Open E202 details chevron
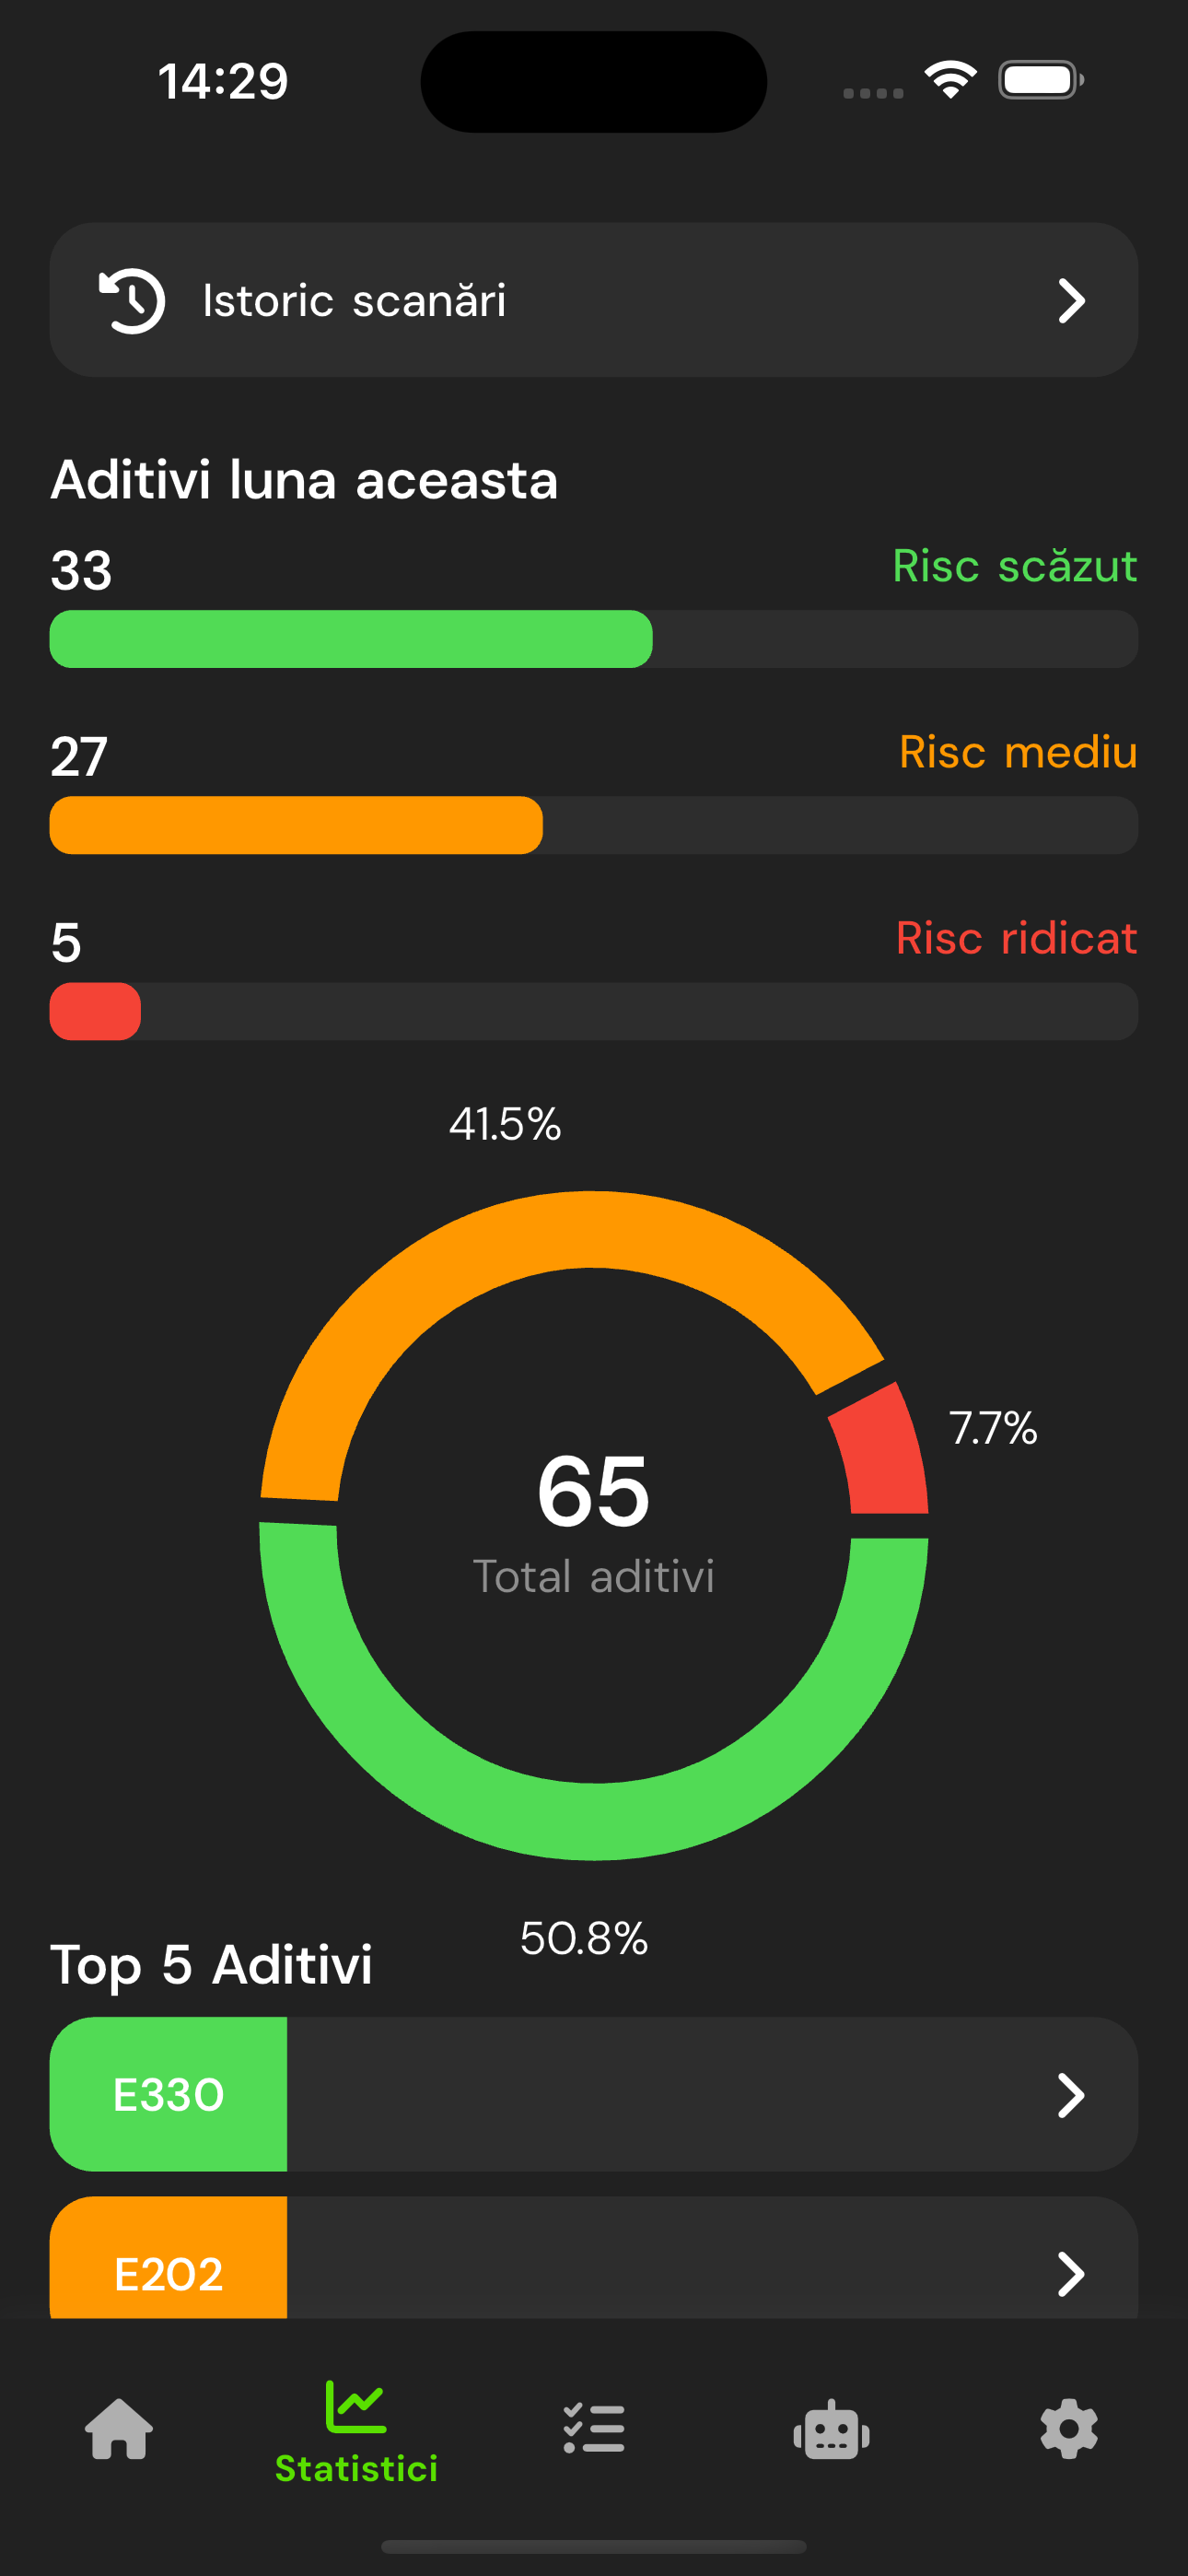Viewport: 1188px width, 2576px height. 1071,2274
